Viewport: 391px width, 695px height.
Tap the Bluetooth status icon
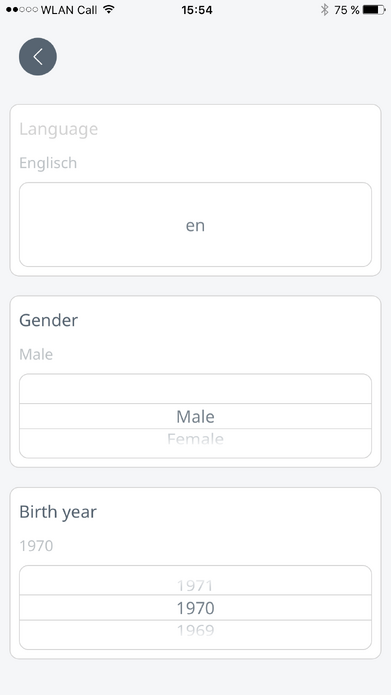(325, 10)
